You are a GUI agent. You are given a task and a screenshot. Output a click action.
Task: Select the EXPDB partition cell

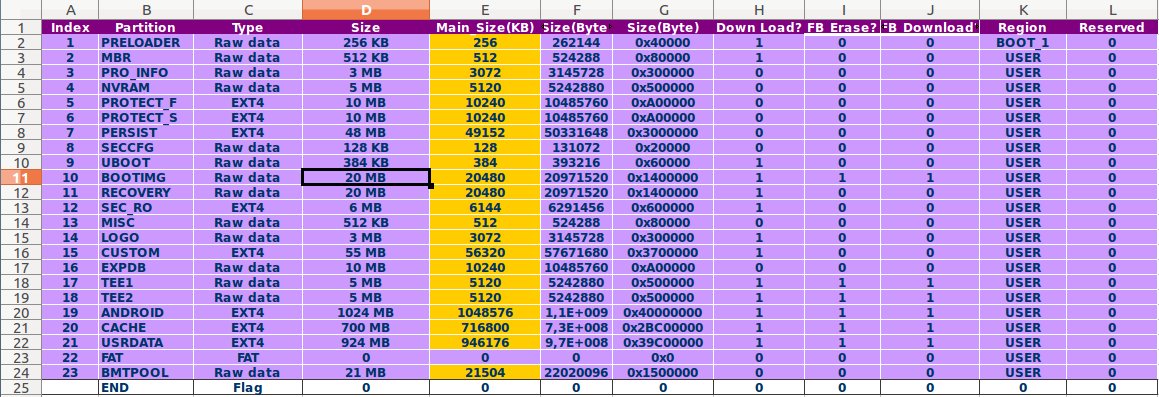tap(146, 268)
